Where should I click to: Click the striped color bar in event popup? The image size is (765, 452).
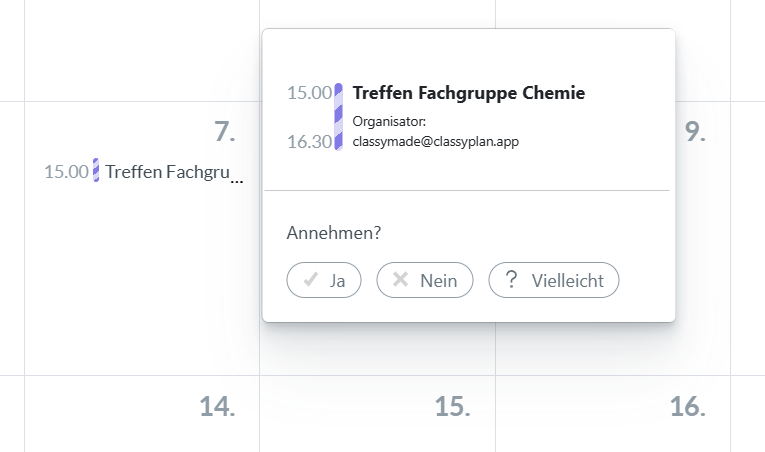(x=339, y=117)
